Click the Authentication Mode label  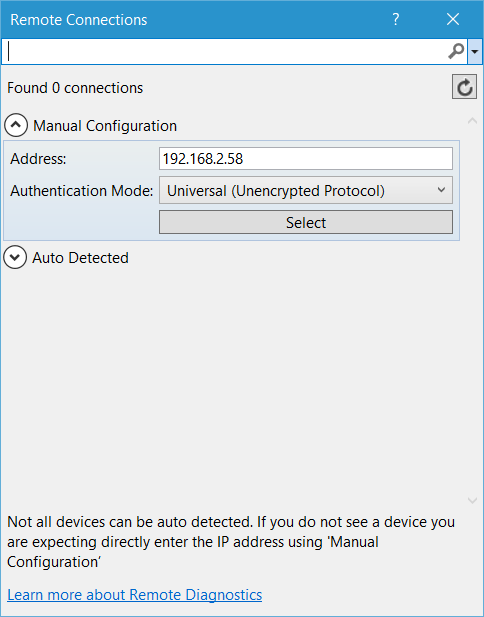pyautogui.click(x=81, y=191)
